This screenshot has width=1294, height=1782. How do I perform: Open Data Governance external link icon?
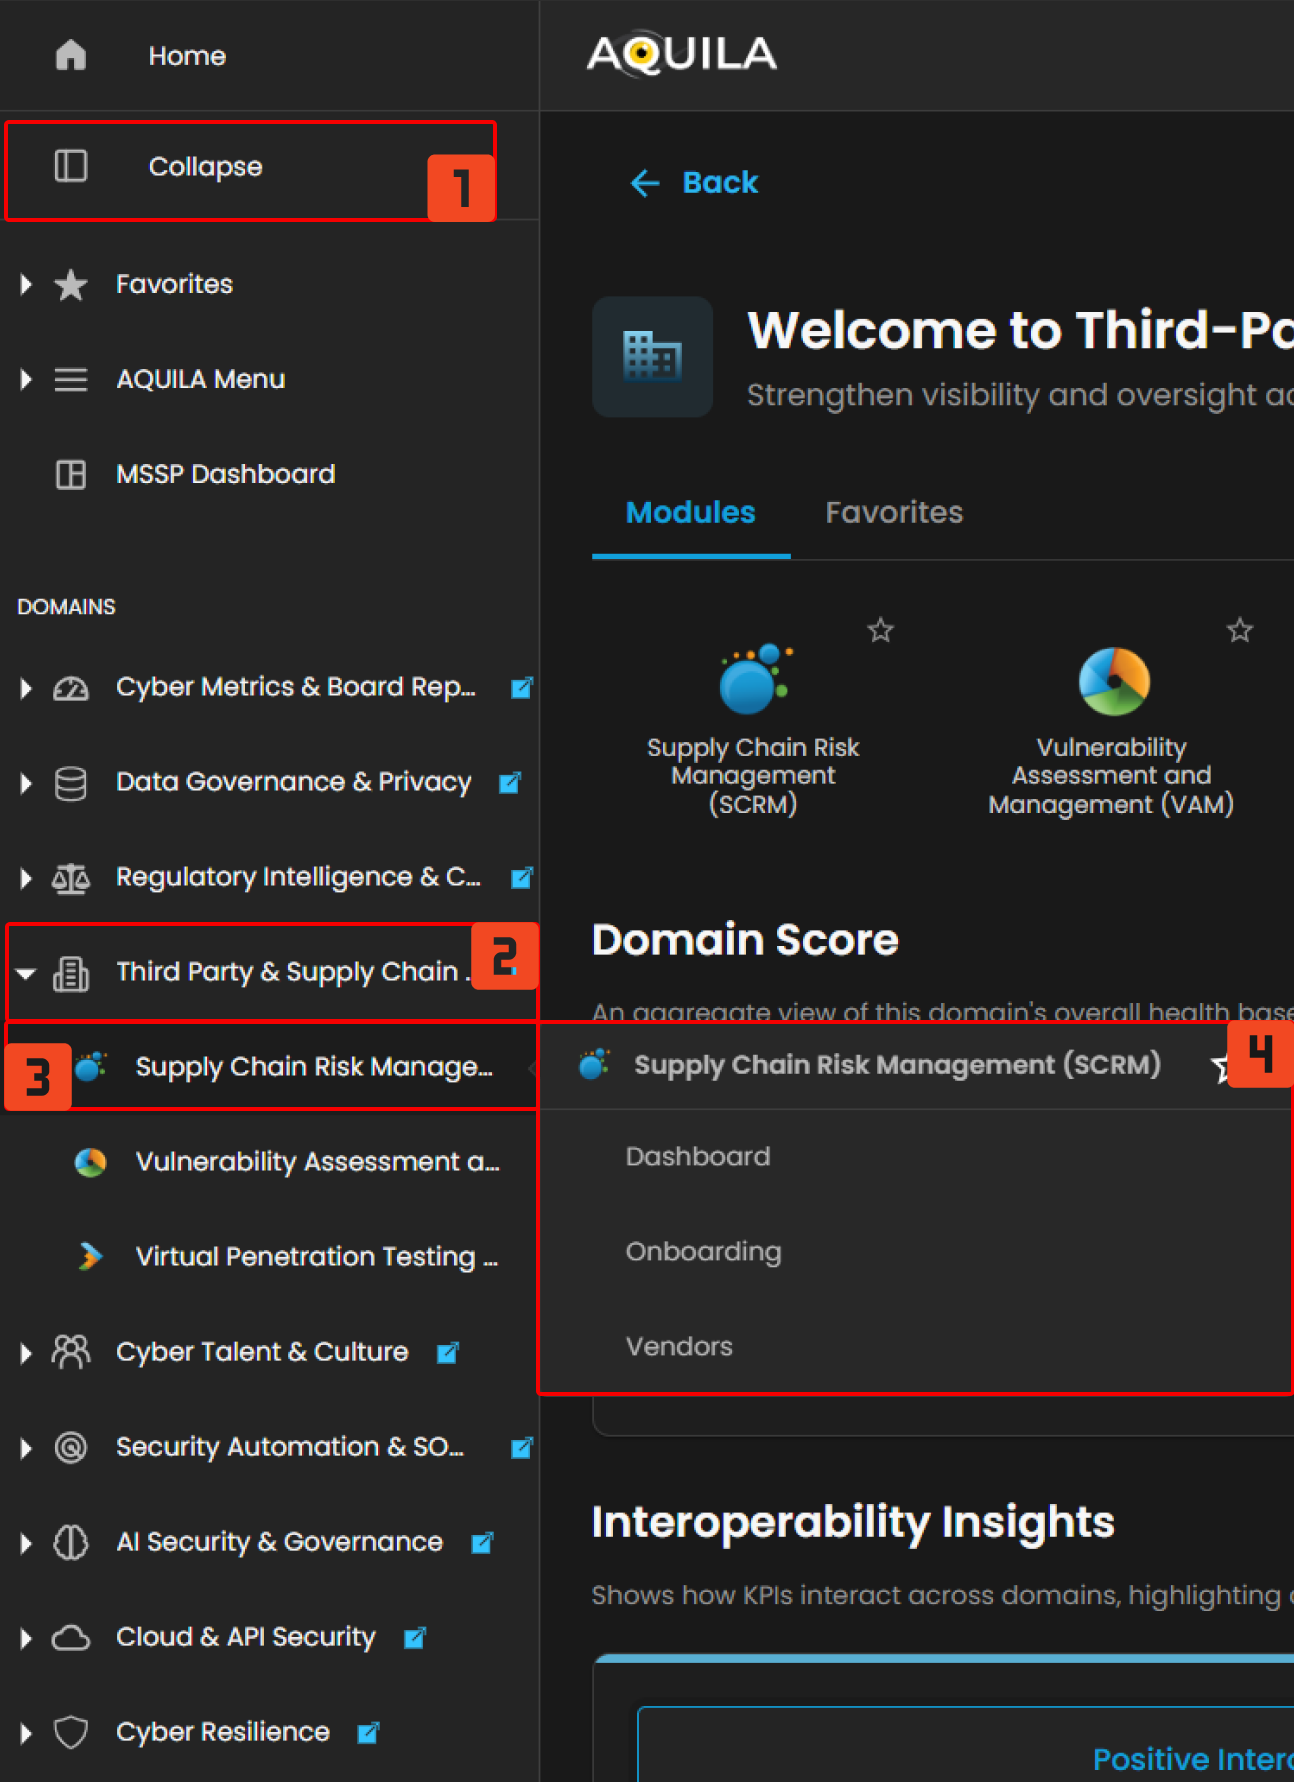pyautogui.click(x=509, y=782)
